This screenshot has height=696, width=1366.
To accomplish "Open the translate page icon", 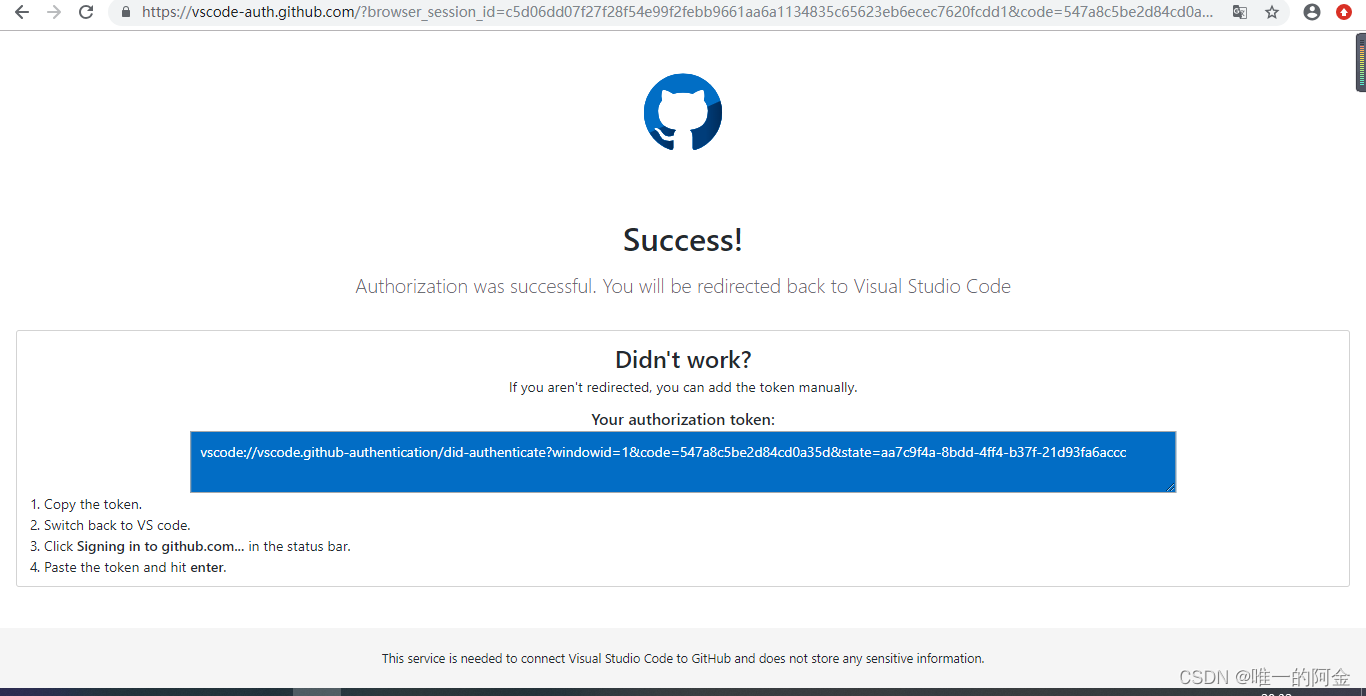I will pos(1240,13).
